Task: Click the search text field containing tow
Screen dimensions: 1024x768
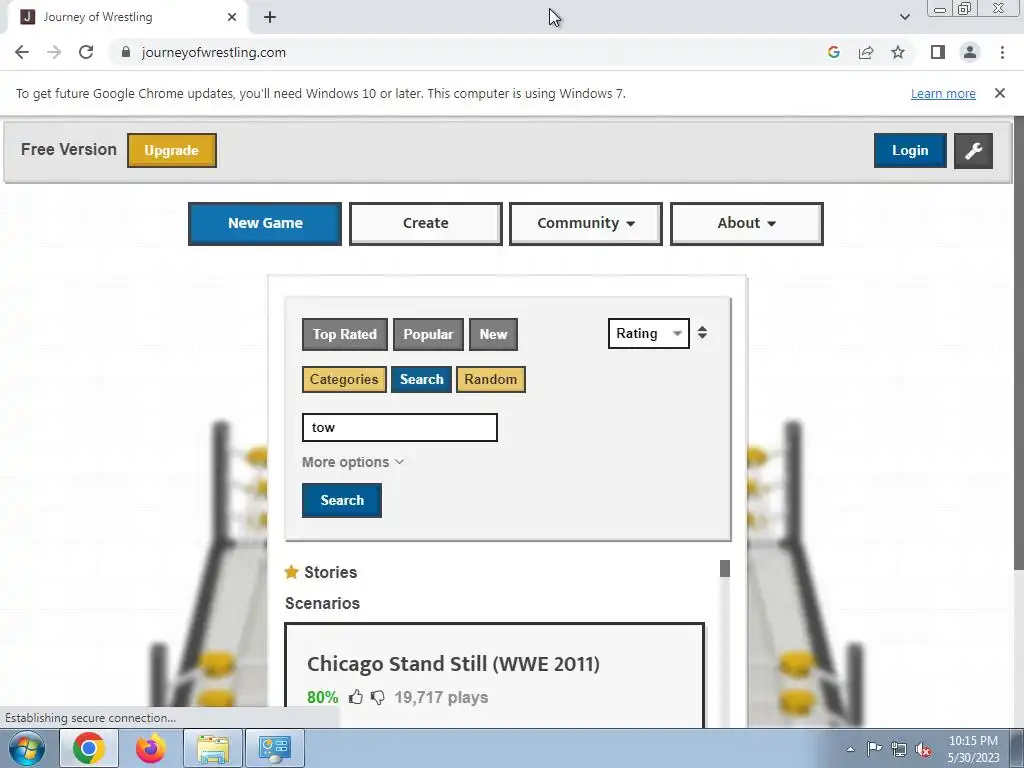Action: [400, 427]
